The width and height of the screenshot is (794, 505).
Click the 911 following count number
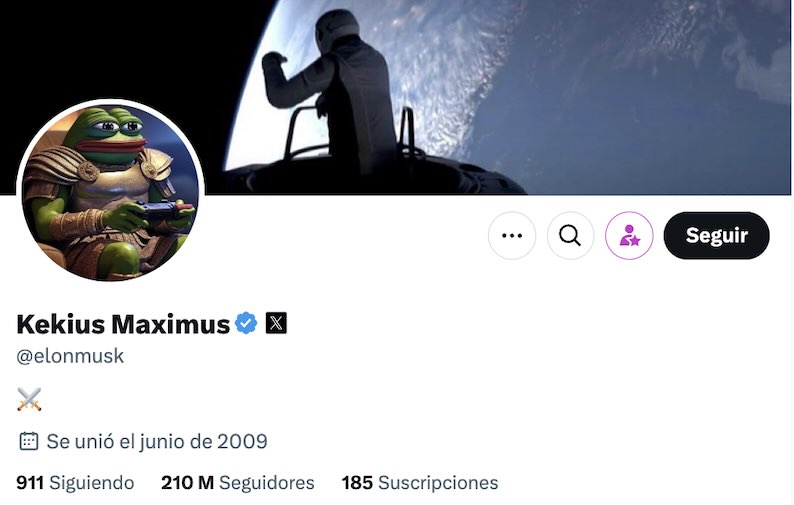coord(30,483)
